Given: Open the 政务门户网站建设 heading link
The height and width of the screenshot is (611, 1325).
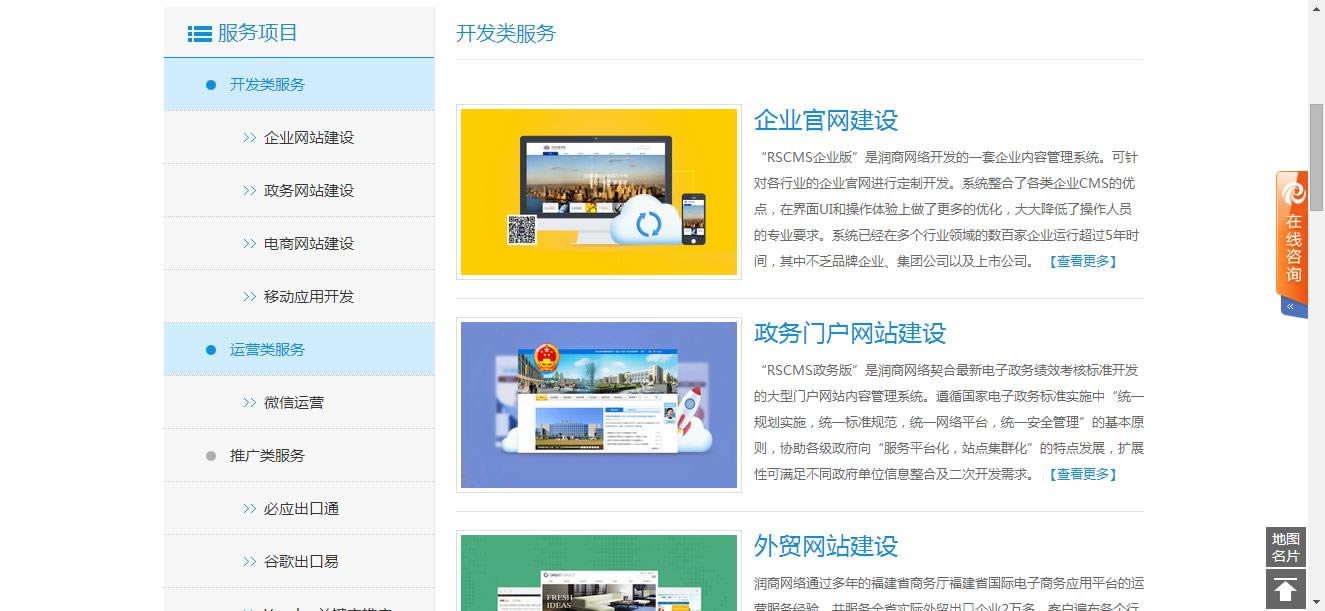Looking at the screenshot, I should [850, 334].
